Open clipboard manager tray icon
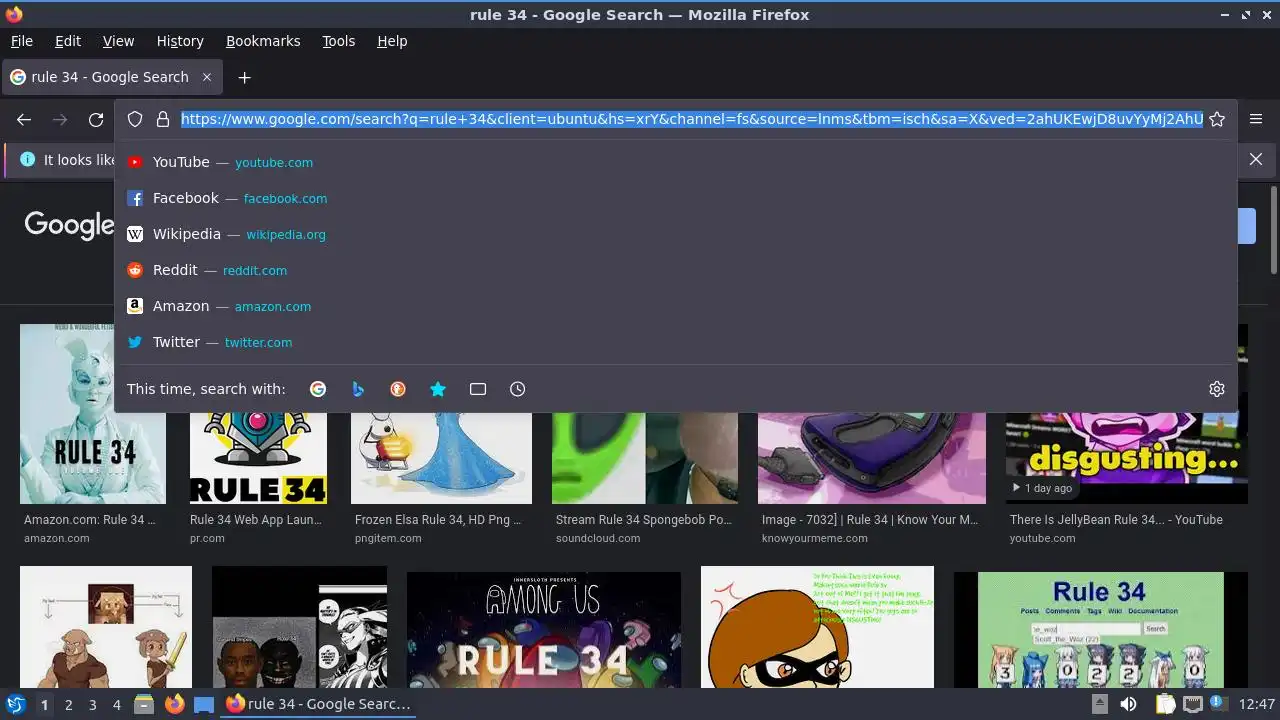This screenshot has width=1280, height=720. (x=1165, y=704)
